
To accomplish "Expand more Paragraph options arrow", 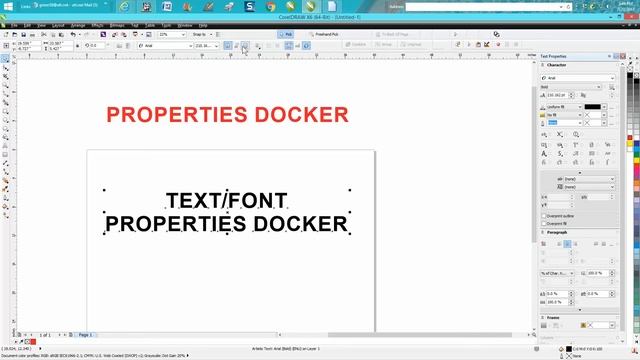I will pyautogui.click(x=580, y=310).
